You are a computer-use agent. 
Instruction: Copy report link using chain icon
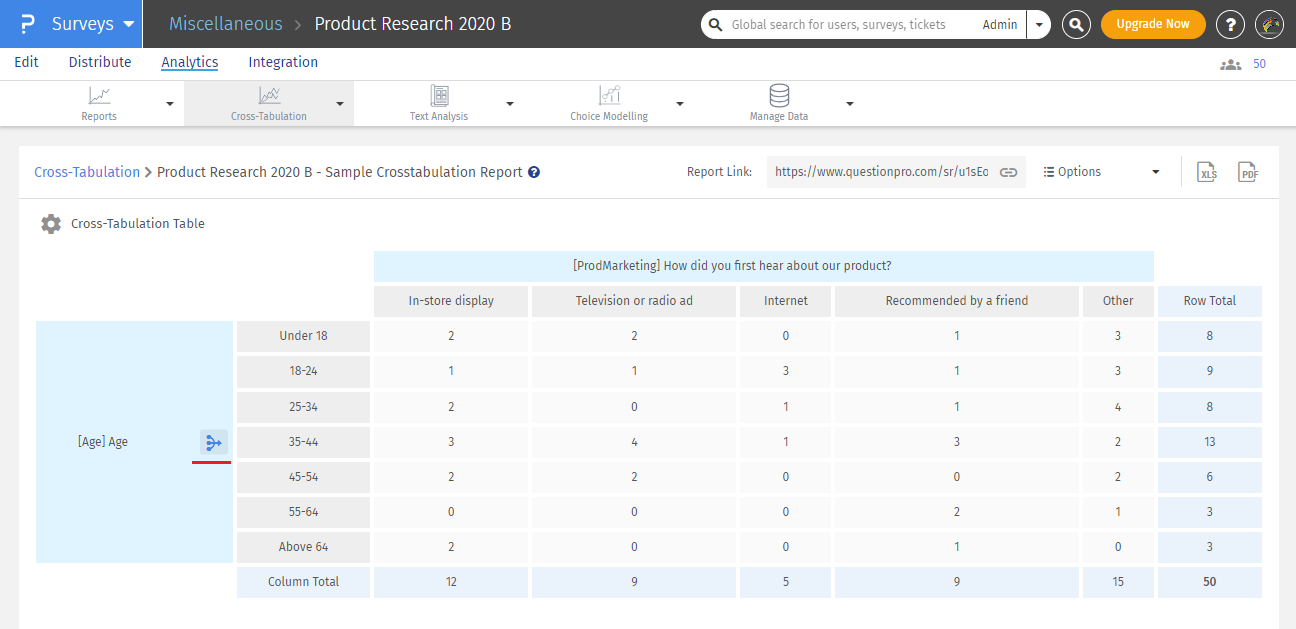click(x=1009, y=172)
